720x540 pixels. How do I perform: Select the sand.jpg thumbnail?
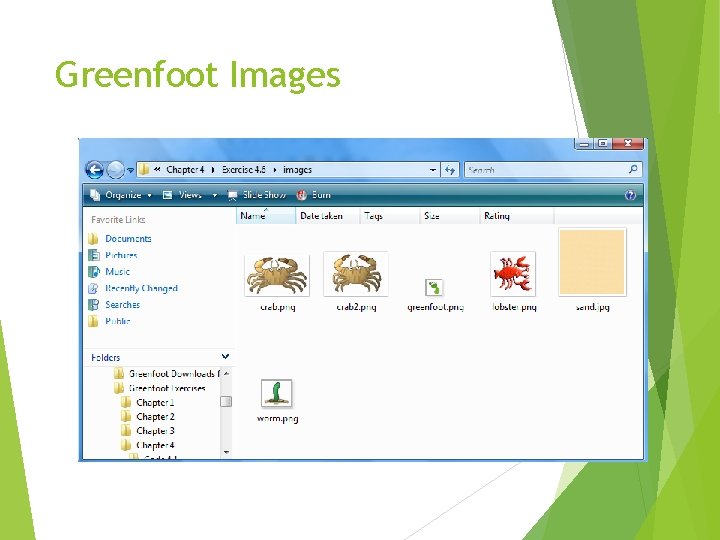[592, 262]
